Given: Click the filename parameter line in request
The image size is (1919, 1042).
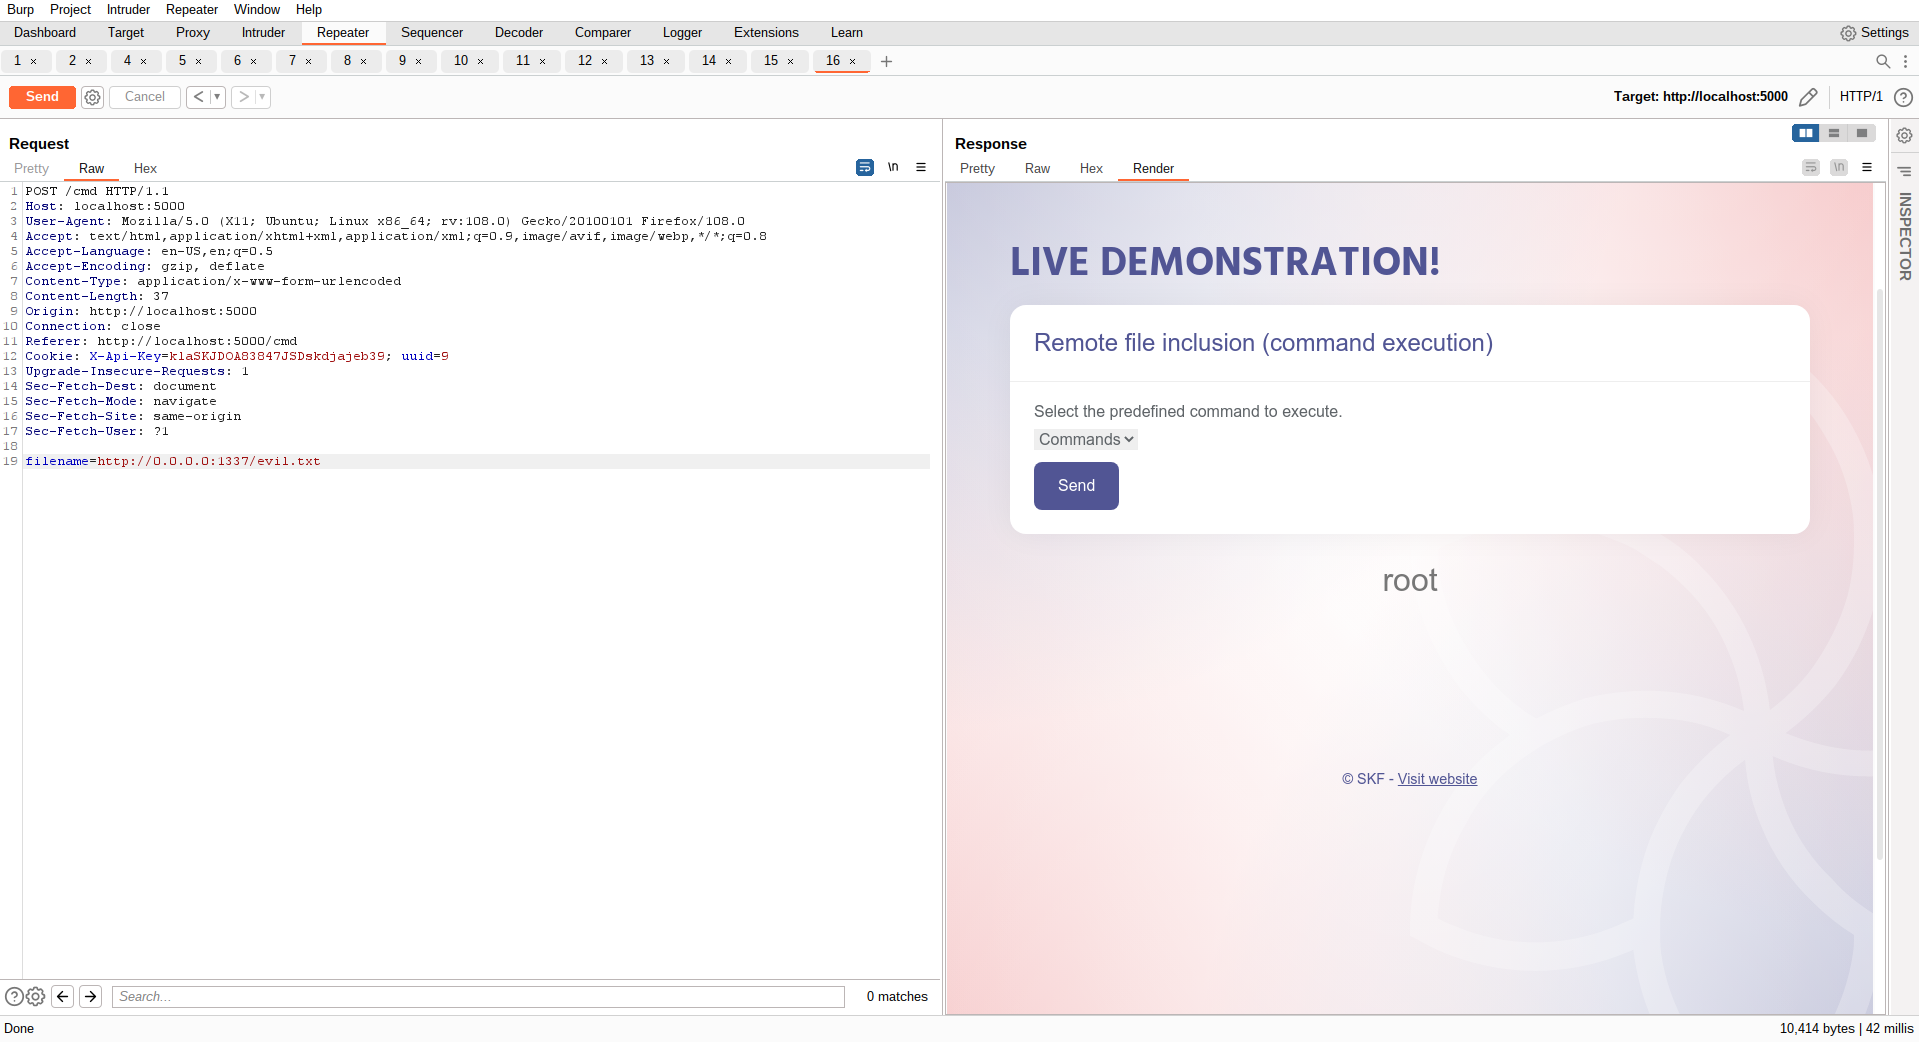Looking at the screenshot, I should pyautogui.click(x=476, y=461).
